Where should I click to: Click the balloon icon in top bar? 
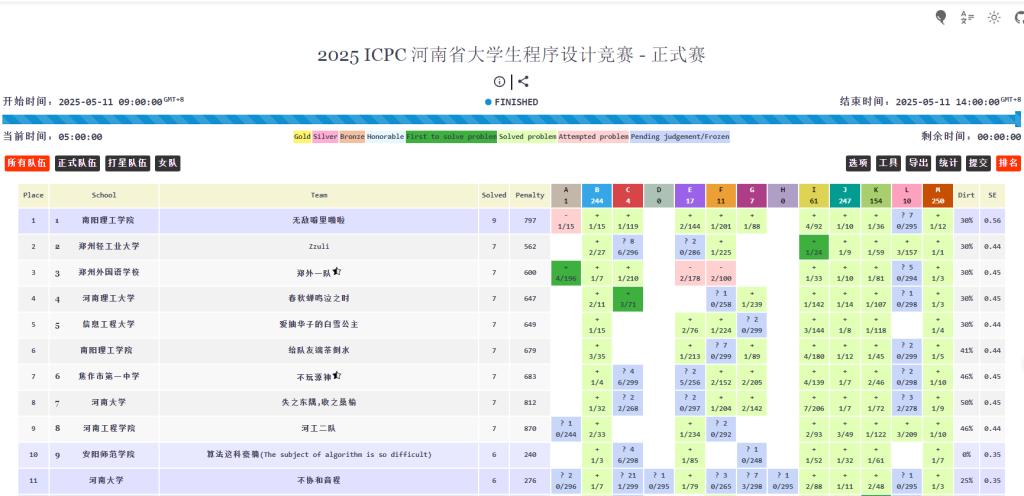pyautogui.click(x=941, y=17)
